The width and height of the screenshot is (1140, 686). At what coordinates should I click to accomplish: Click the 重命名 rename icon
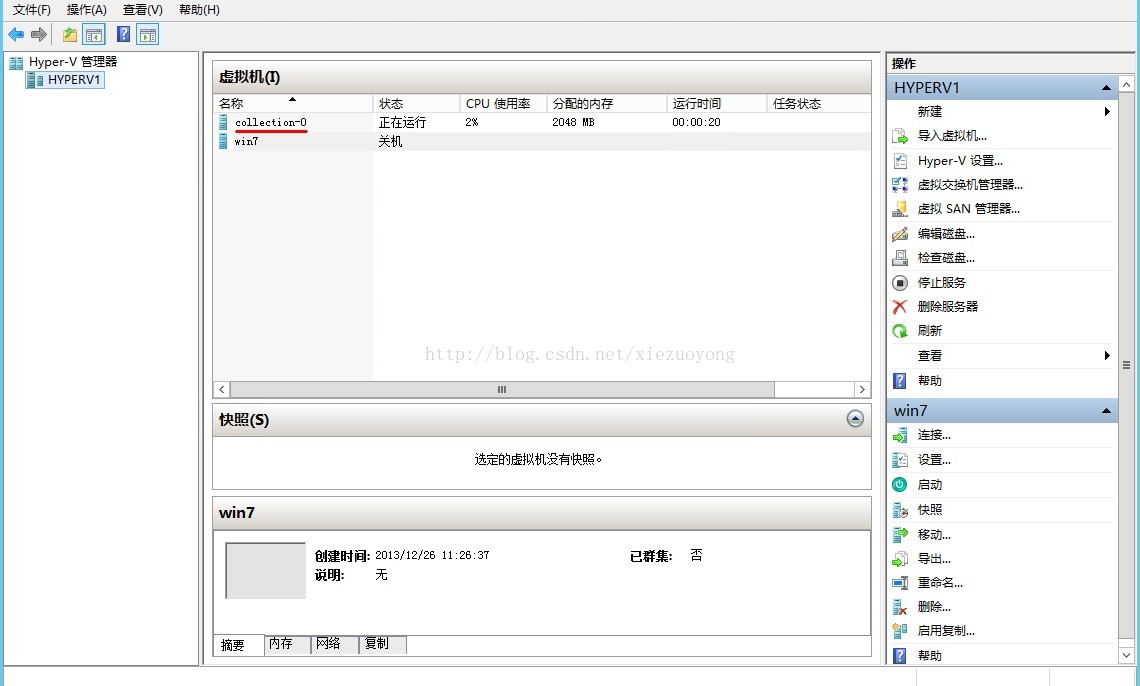point(900,583)
